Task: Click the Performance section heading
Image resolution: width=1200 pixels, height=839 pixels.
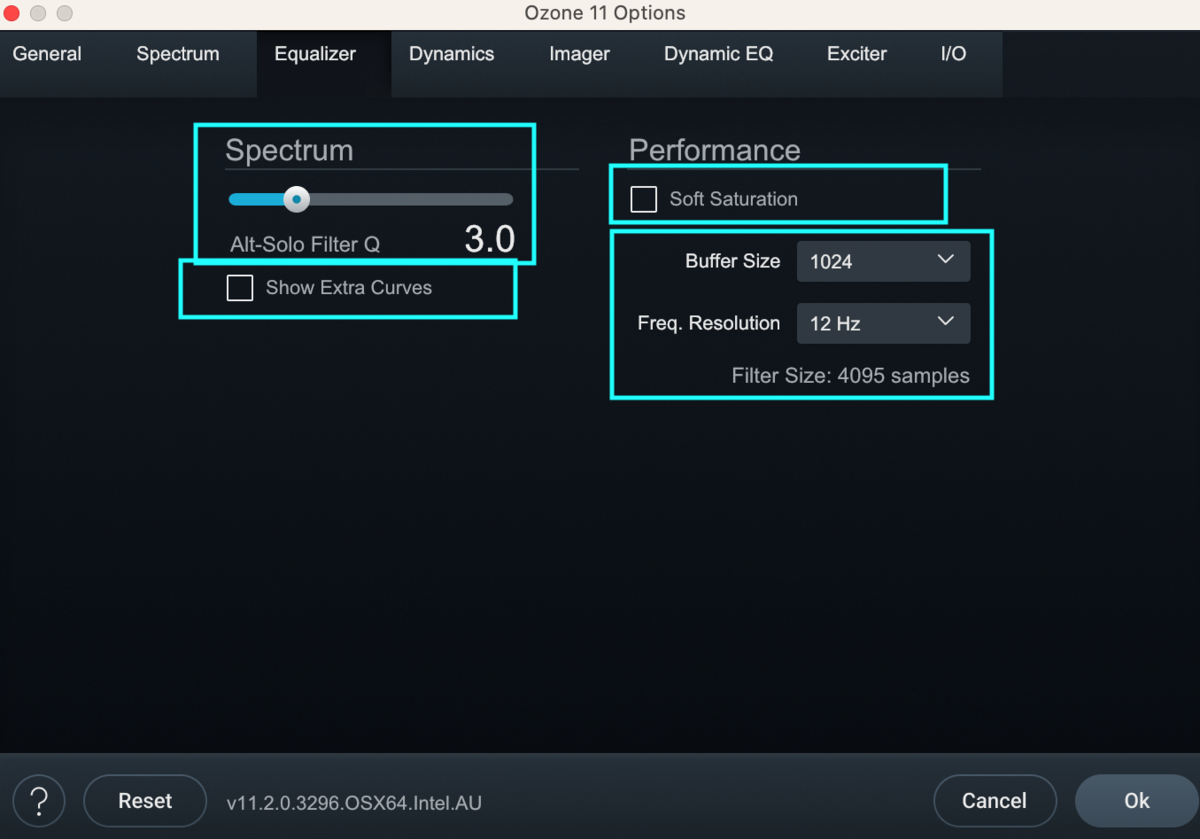Action: (714, 150)
